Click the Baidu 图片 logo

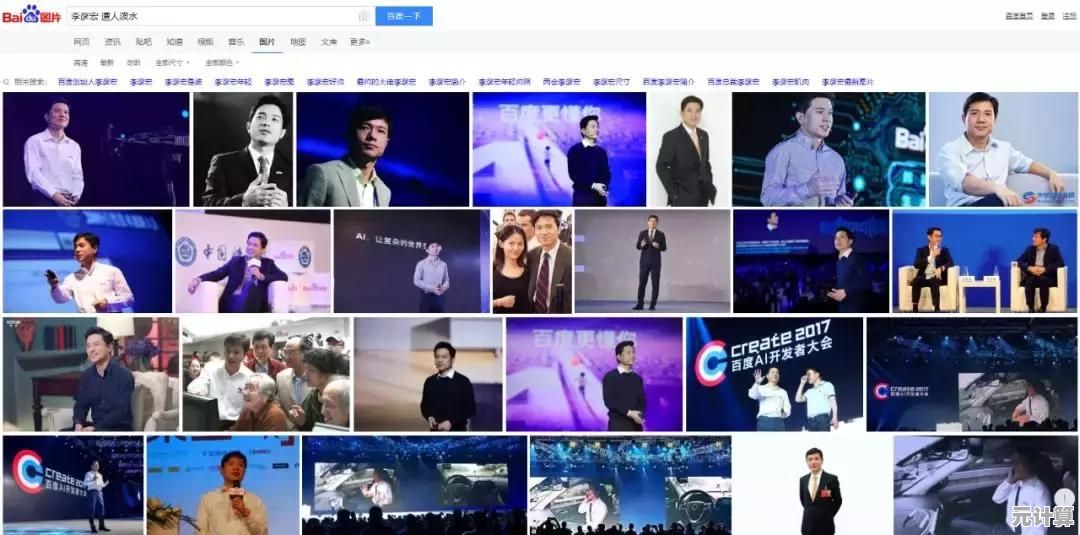(32, 15)
